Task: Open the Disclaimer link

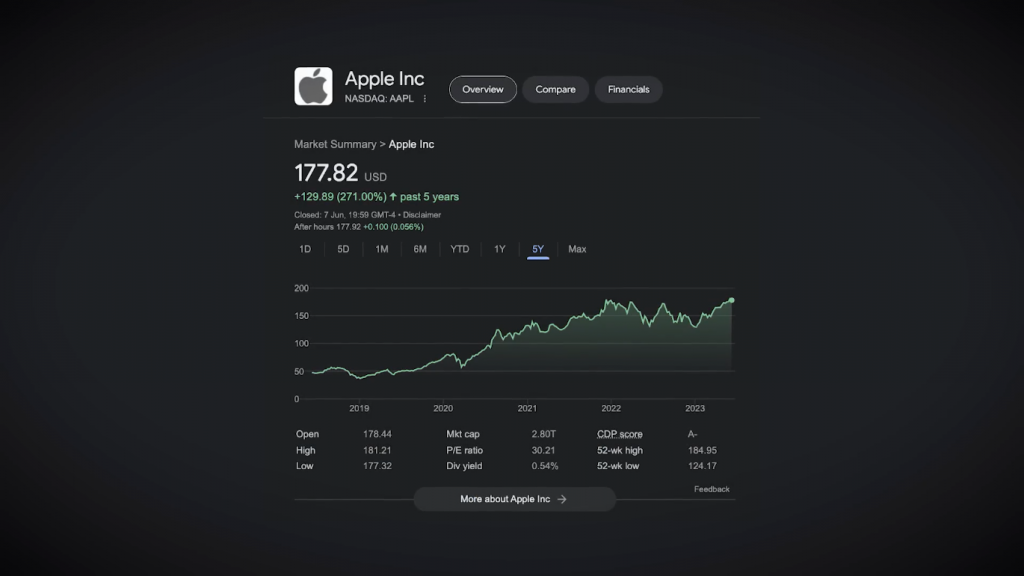Action: (423, 215)
